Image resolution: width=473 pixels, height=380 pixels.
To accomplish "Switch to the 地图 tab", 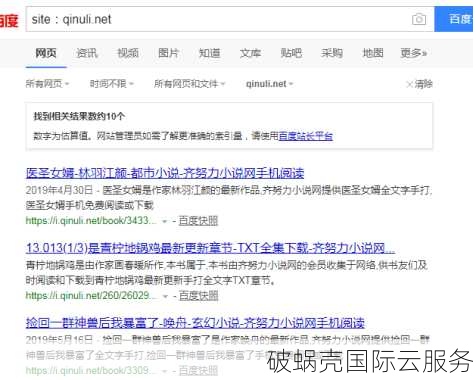I will pos(373,53).
